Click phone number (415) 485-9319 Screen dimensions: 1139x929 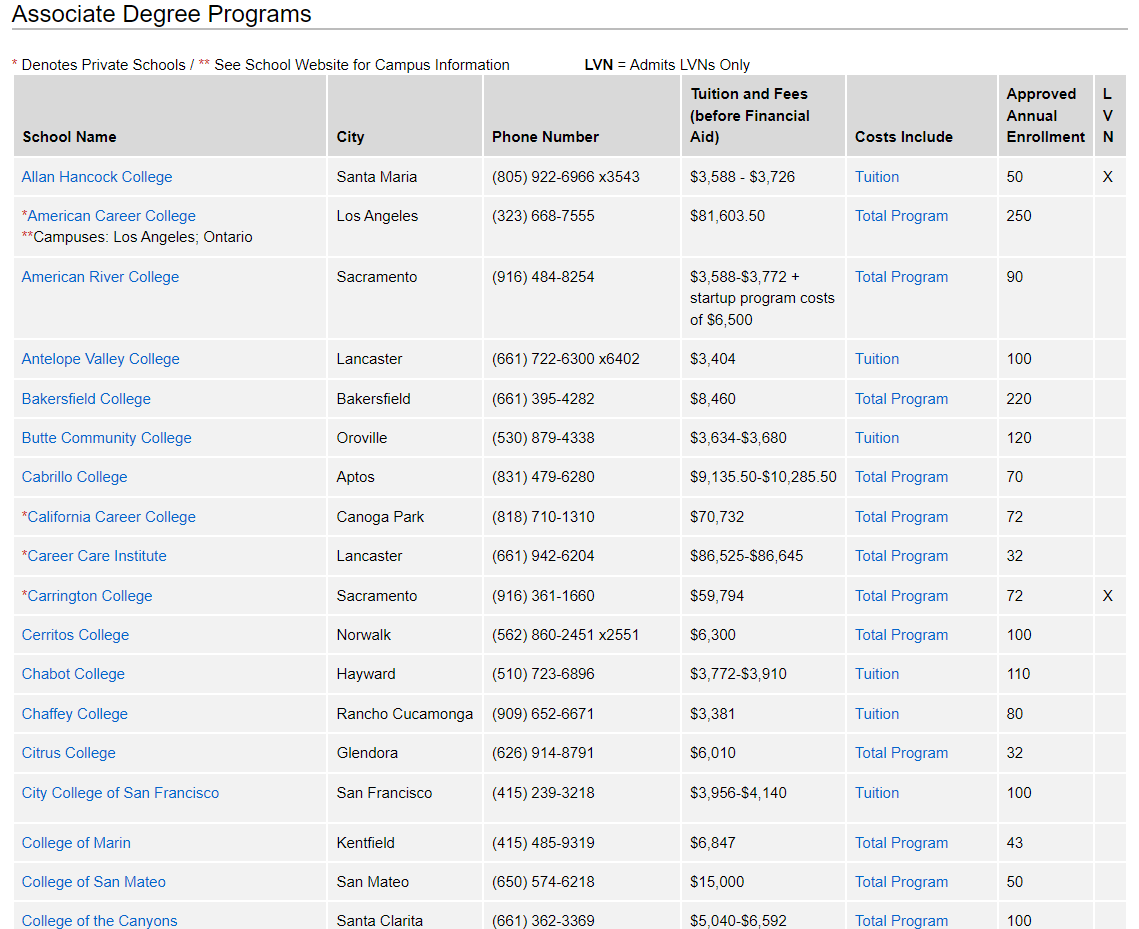pos(543,843)
